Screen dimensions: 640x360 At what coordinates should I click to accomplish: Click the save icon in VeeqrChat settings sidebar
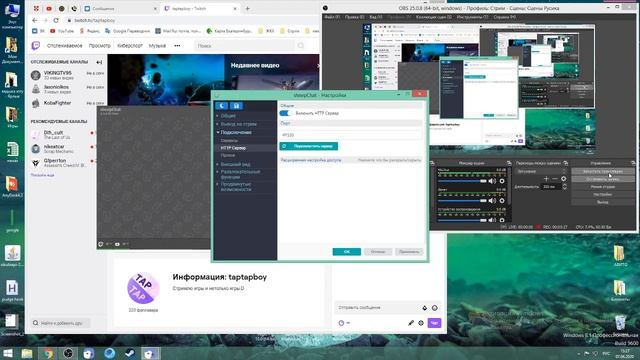coord(236,106)
